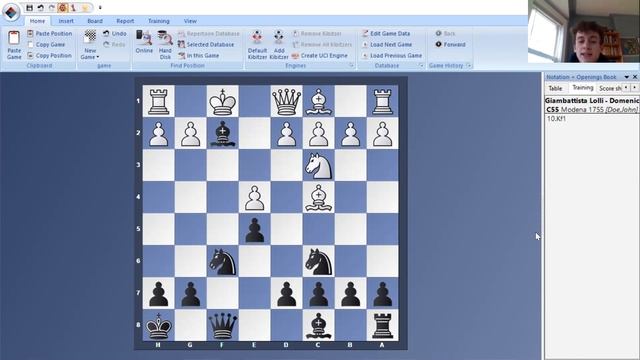Find position Online
Viewport: 640px width, 360px height.
coord(144,42)
